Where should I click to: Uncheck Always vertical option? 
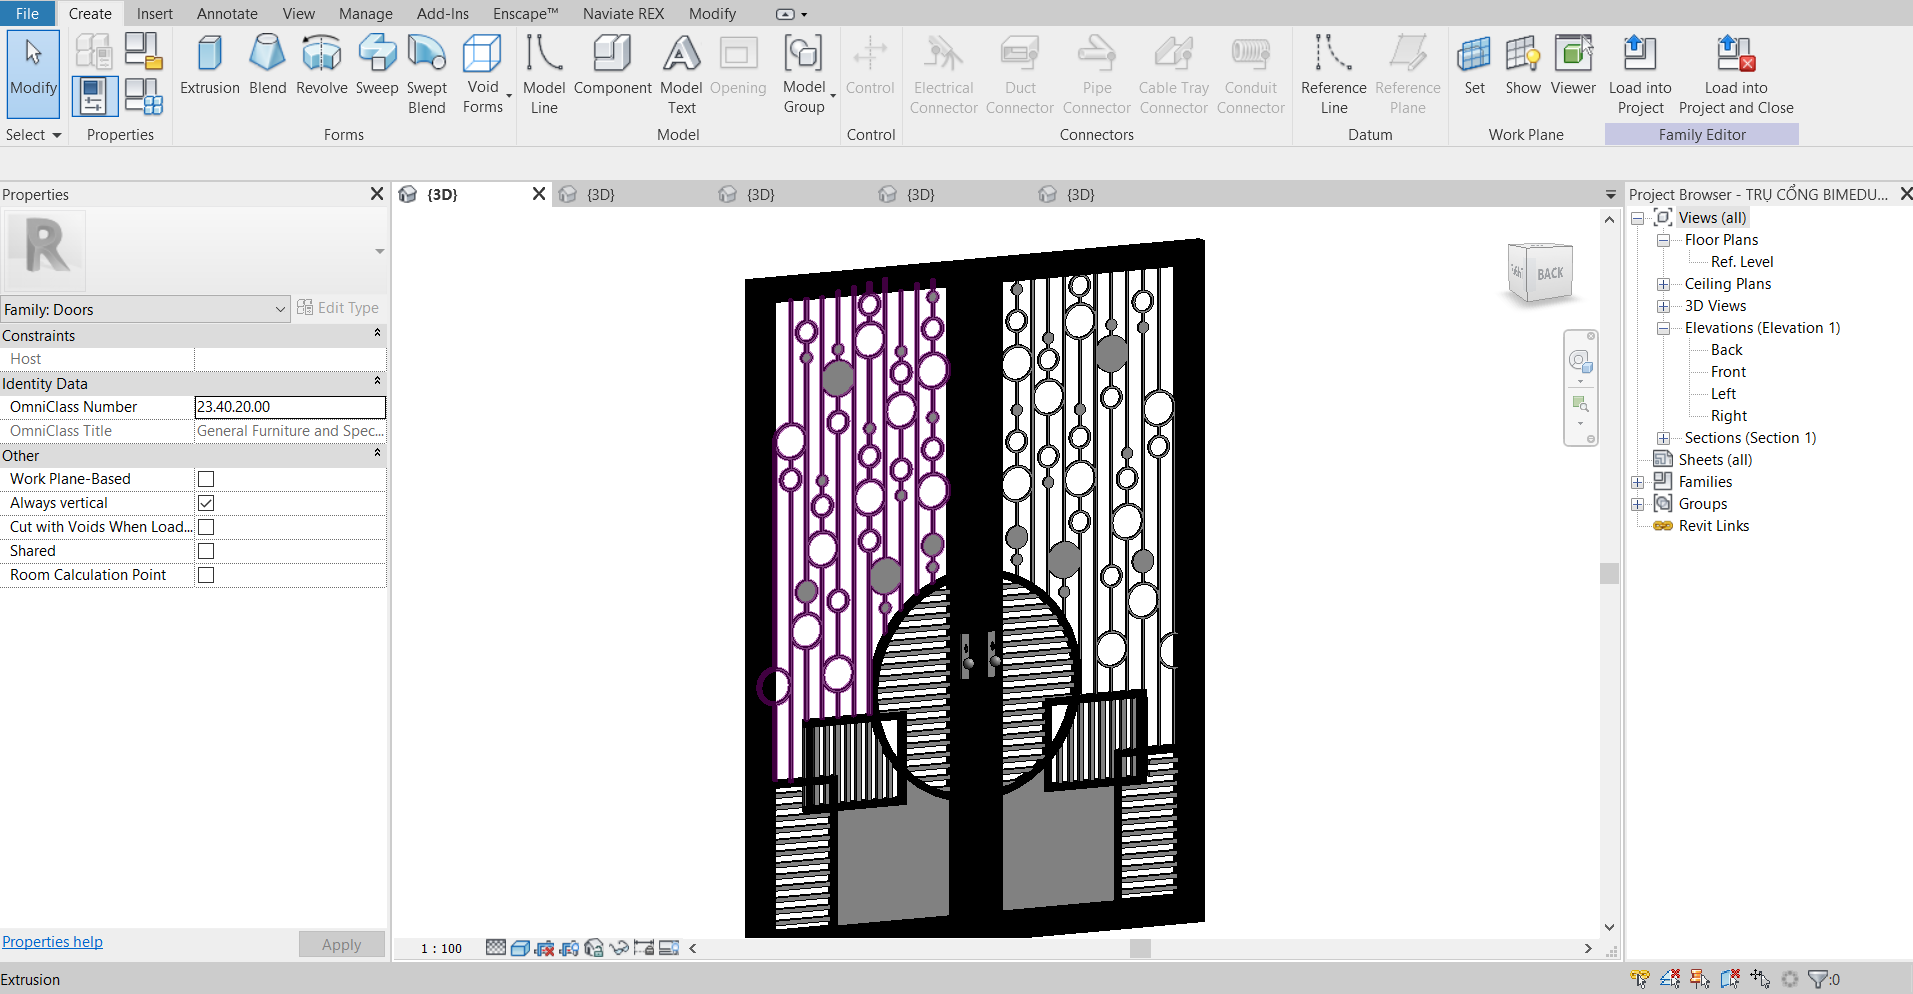point(206,503)
